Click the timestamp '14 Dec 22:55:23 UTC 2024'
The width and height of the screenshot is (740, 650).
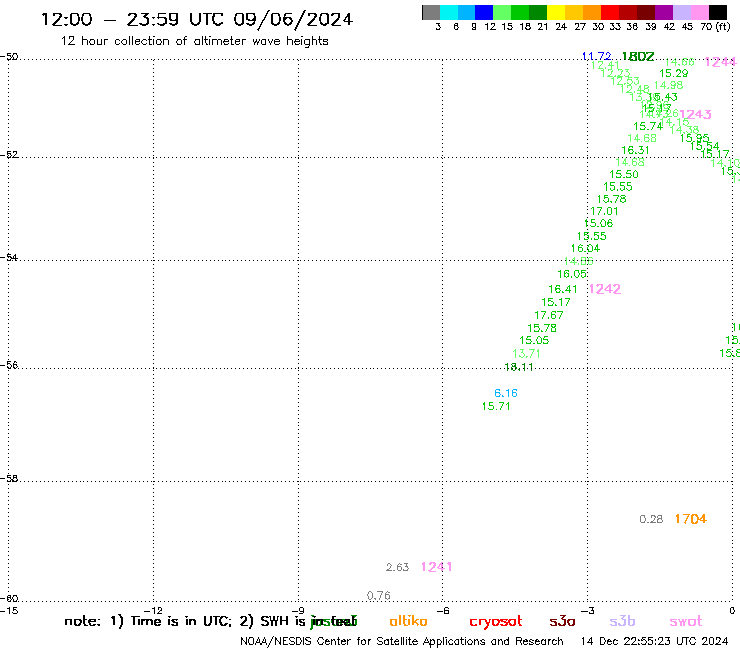(x=654, y=641)
